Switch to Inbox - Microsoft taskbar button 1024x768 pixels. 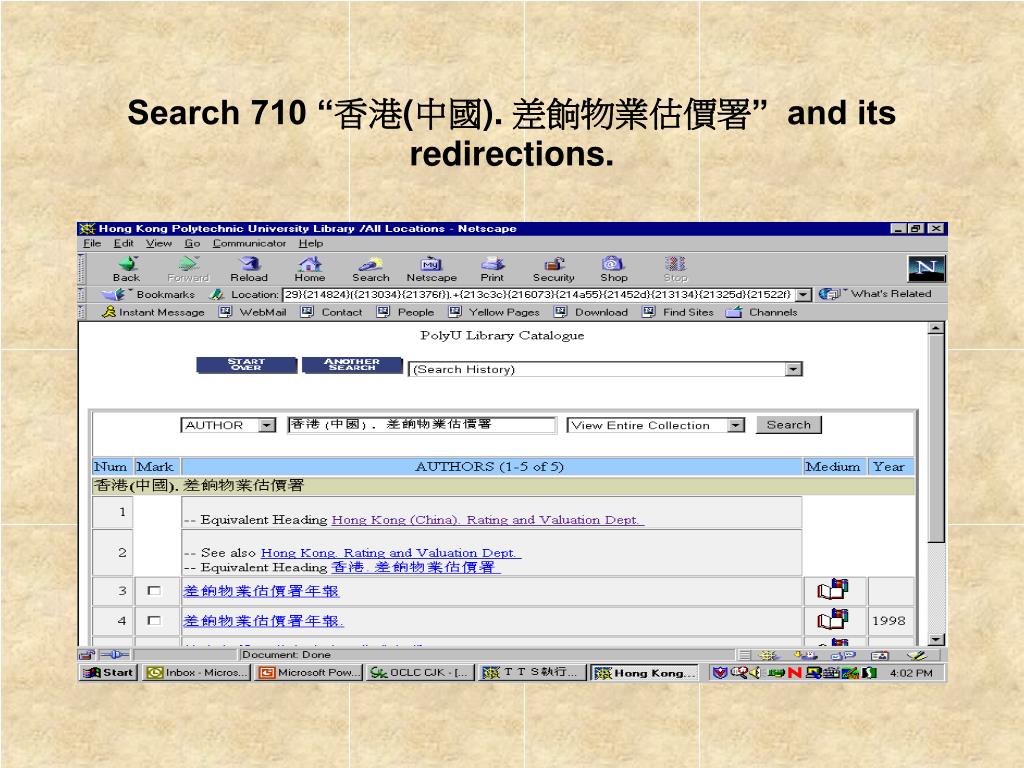pos(196,673)
